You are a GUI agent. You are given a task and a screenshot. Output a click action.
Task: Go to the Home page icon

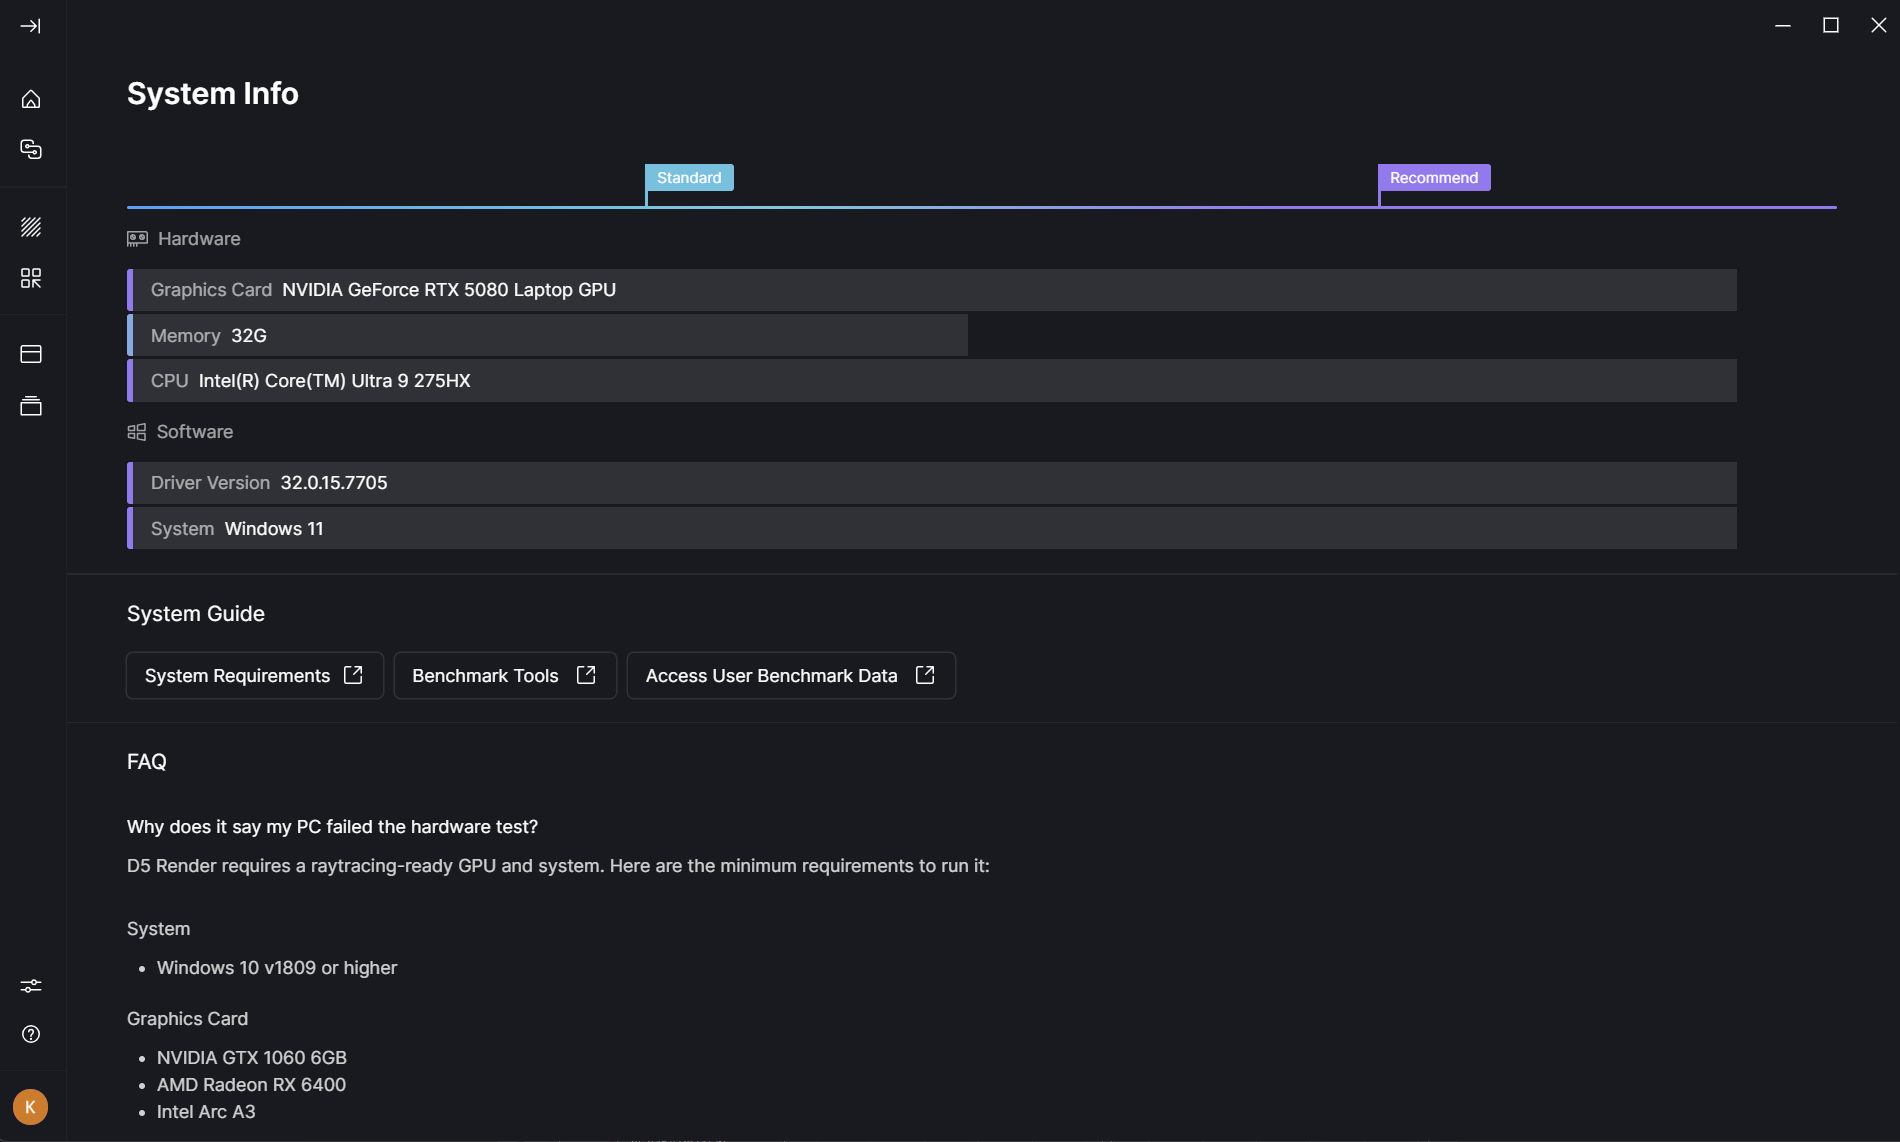pos(31,99)
